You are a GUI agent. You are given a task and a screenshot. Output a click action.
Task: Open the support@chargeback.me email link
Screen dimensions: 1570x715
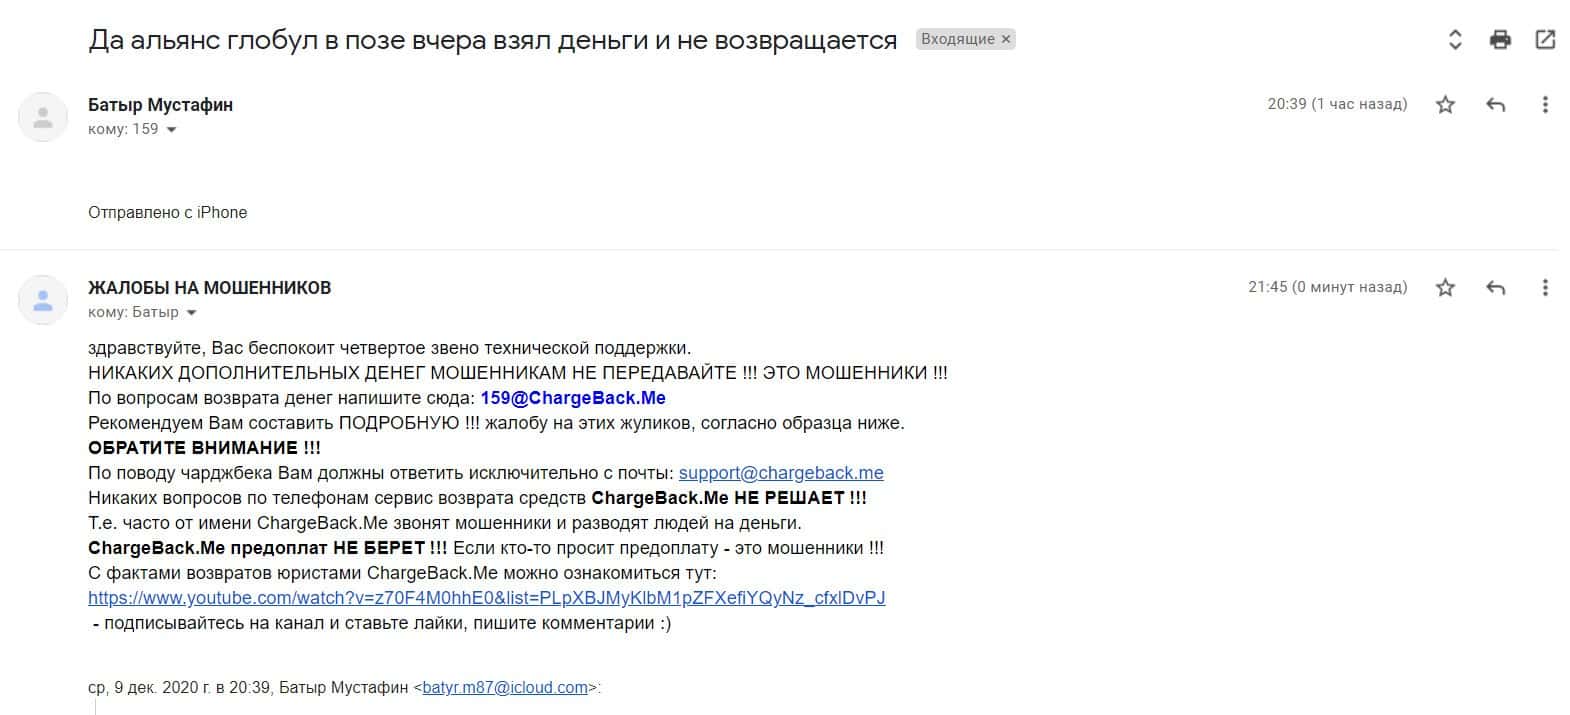(x=781, y=473)
